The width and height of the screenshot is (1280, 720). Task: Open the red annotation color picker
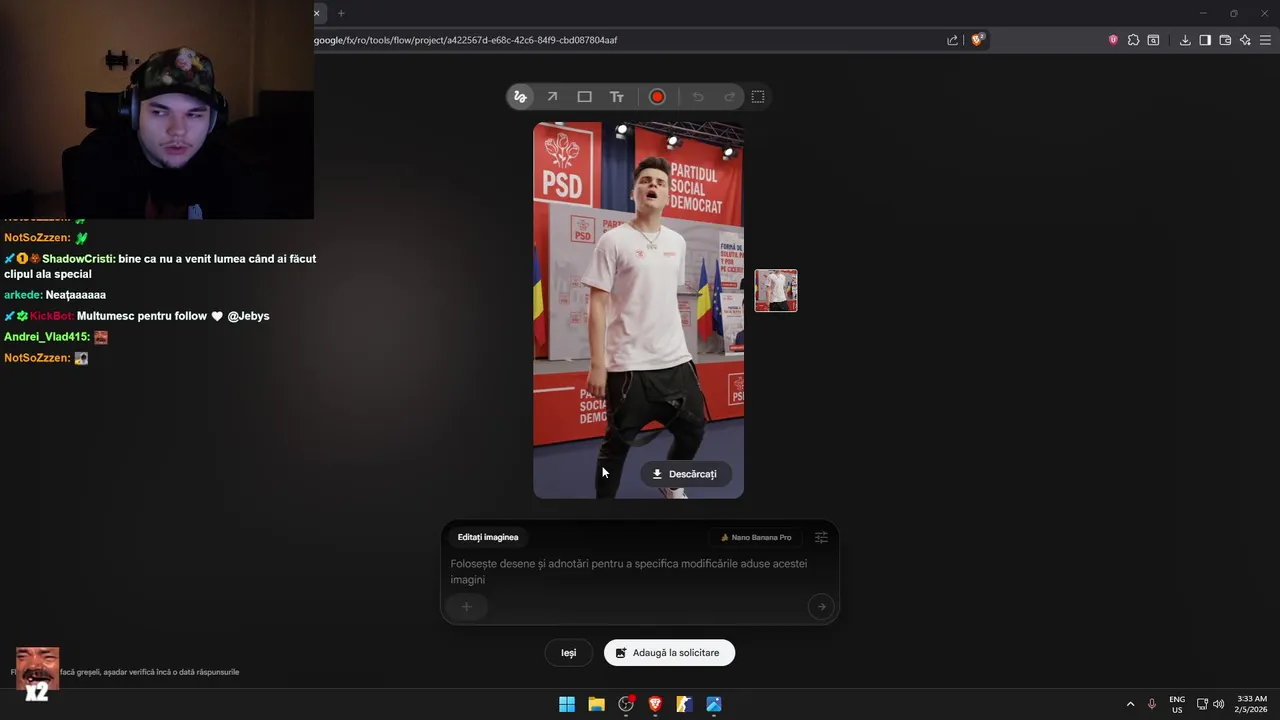pos(657,97)
